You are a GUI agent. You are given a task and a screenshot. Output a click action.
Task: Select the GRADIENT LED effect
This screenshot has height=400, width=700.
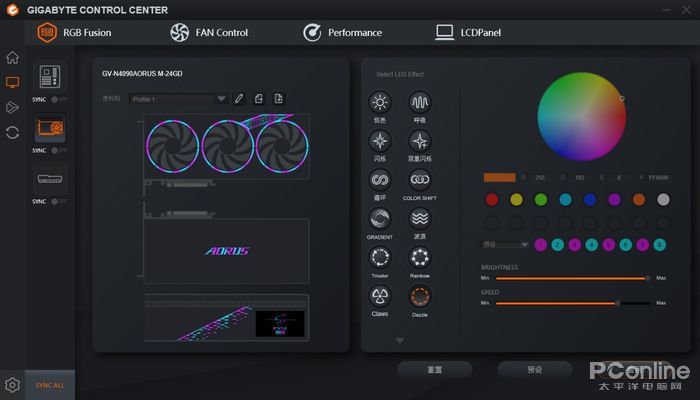point(380,219)
